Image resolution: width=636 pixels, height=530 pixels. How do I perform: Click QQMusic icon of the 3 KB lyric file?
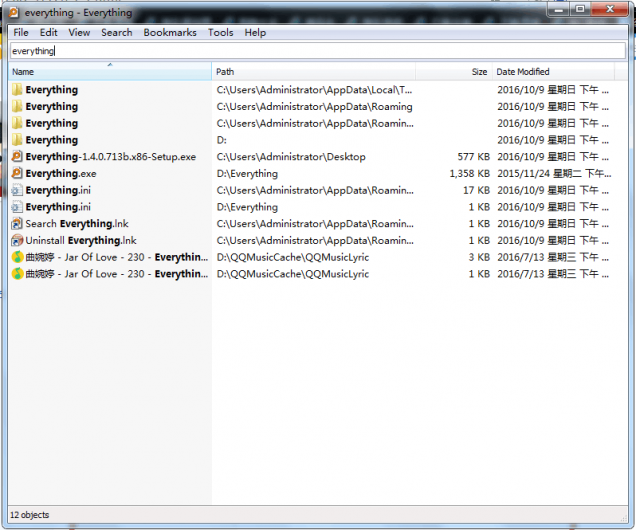coord(17,257)
